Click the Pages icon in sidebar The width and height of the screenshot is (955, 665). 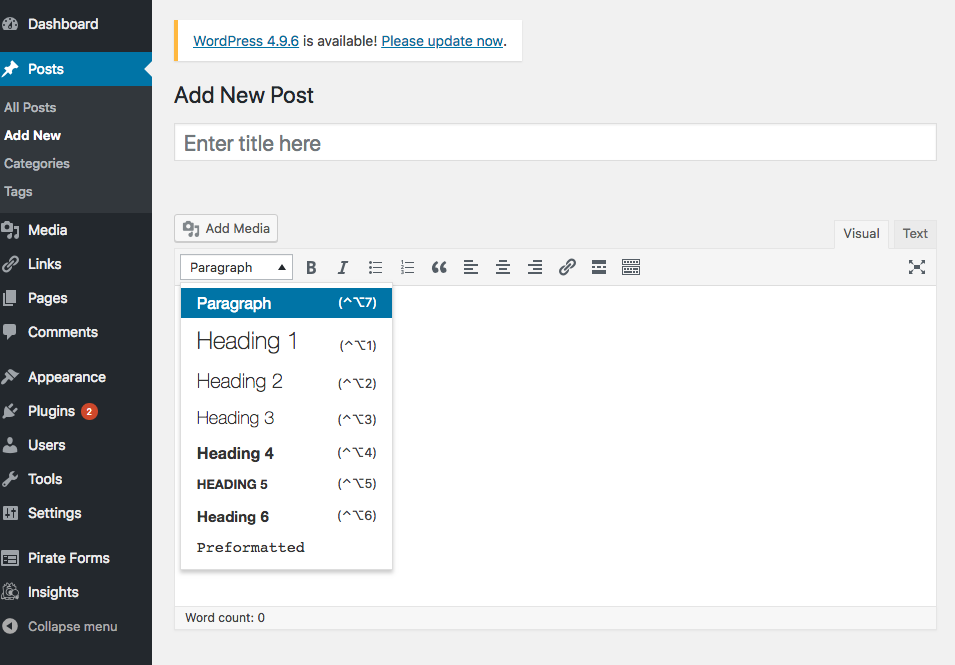(10, 298)
